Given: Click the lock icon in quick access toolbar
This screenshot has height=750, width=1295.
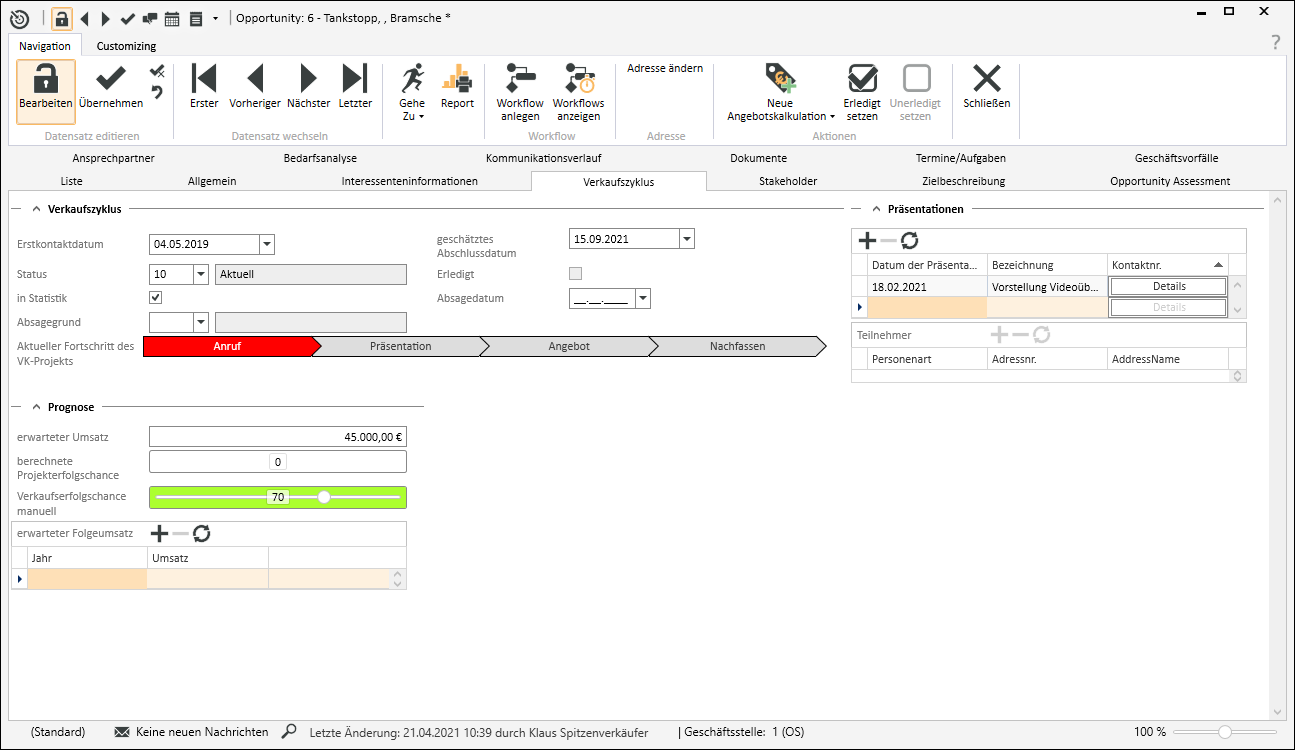Looking at the screenshot, I should point(62,18).
